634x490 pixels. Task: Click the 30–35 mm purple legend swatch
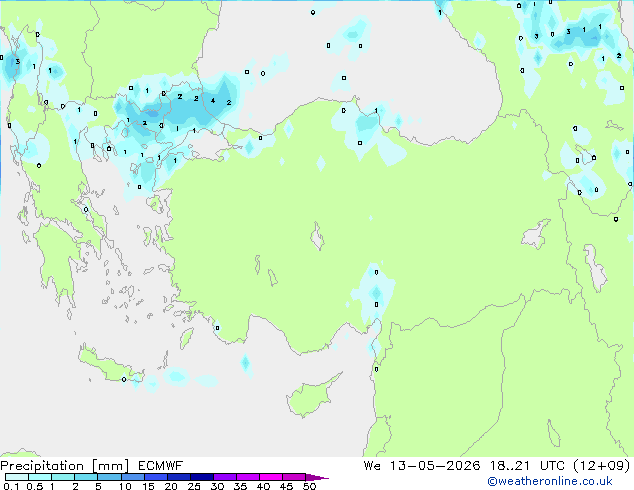point(224,477)
